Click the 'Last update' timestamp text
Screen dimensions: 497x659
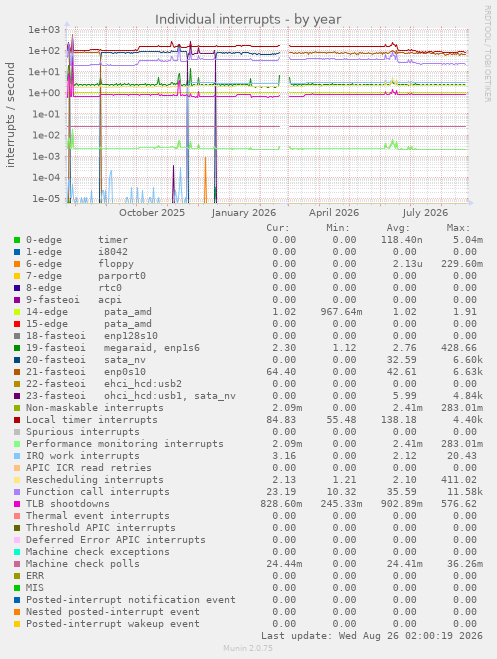pyautogui.click(x=372, y=635)
